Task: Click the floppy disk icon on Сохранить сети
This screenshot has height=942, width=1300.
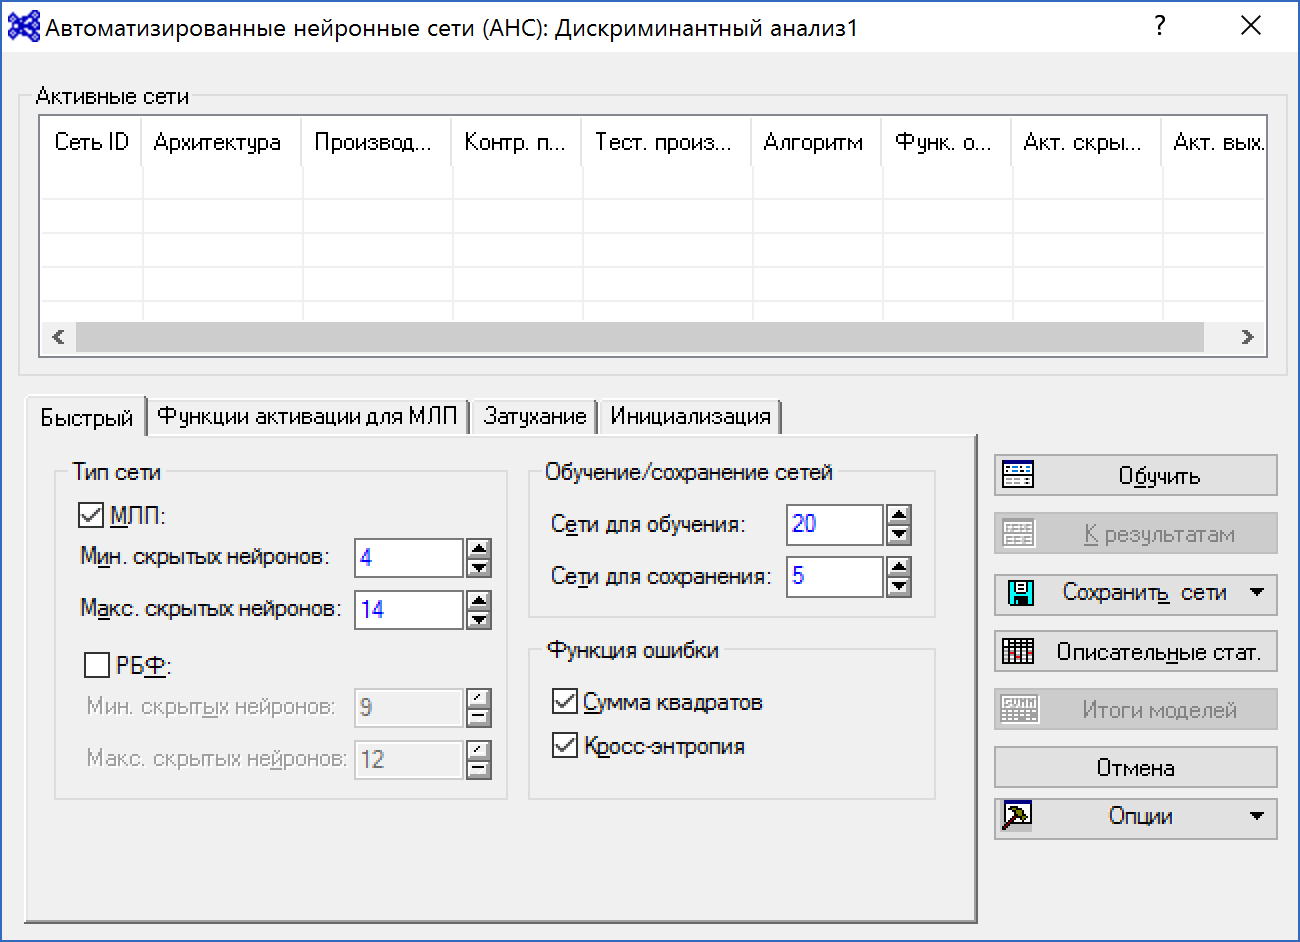Action: (1020, 593)
